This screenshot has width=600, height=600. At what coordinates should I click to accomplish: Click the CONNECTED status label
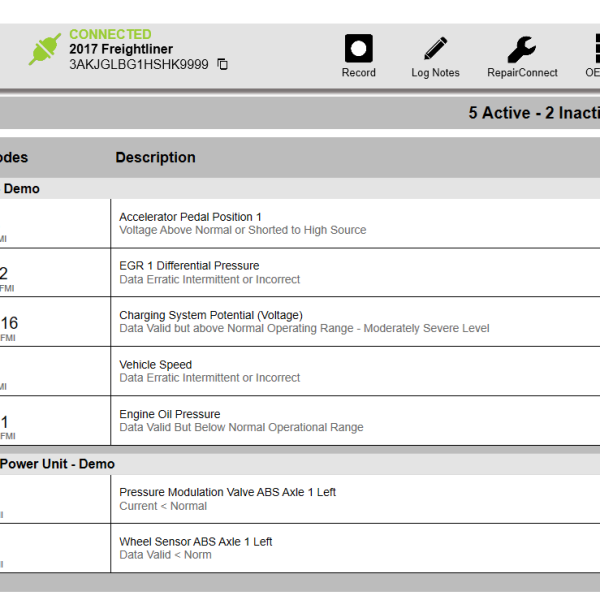[110, 34]
